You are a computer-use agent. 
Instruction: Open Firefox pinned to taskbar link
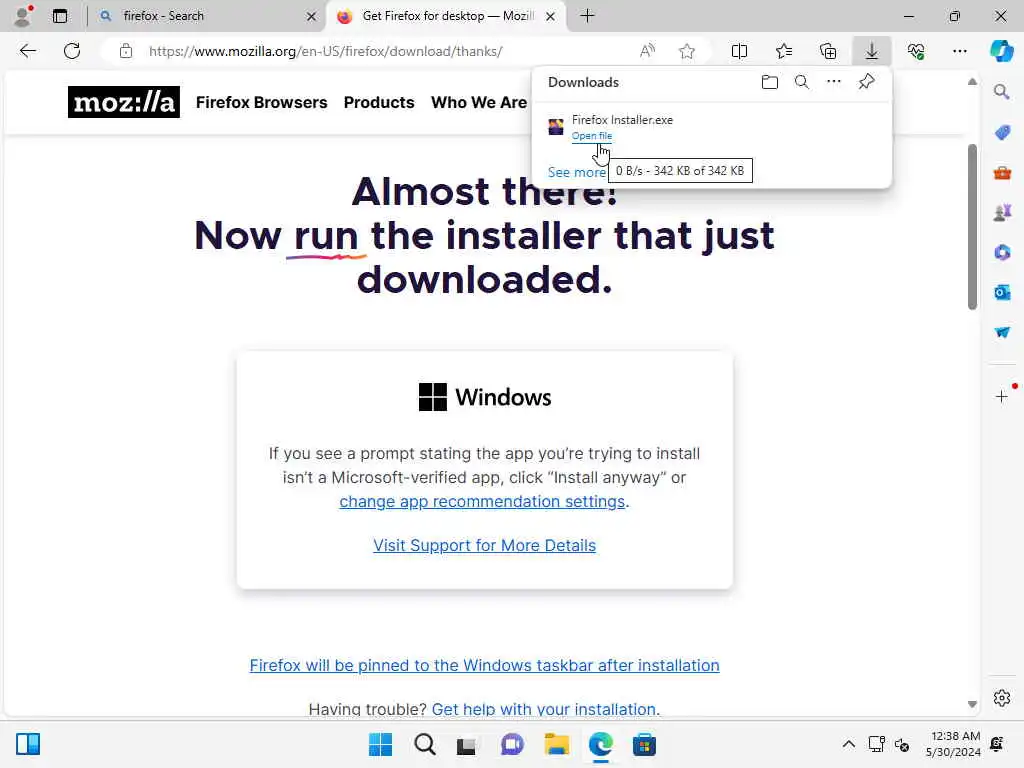484,665
